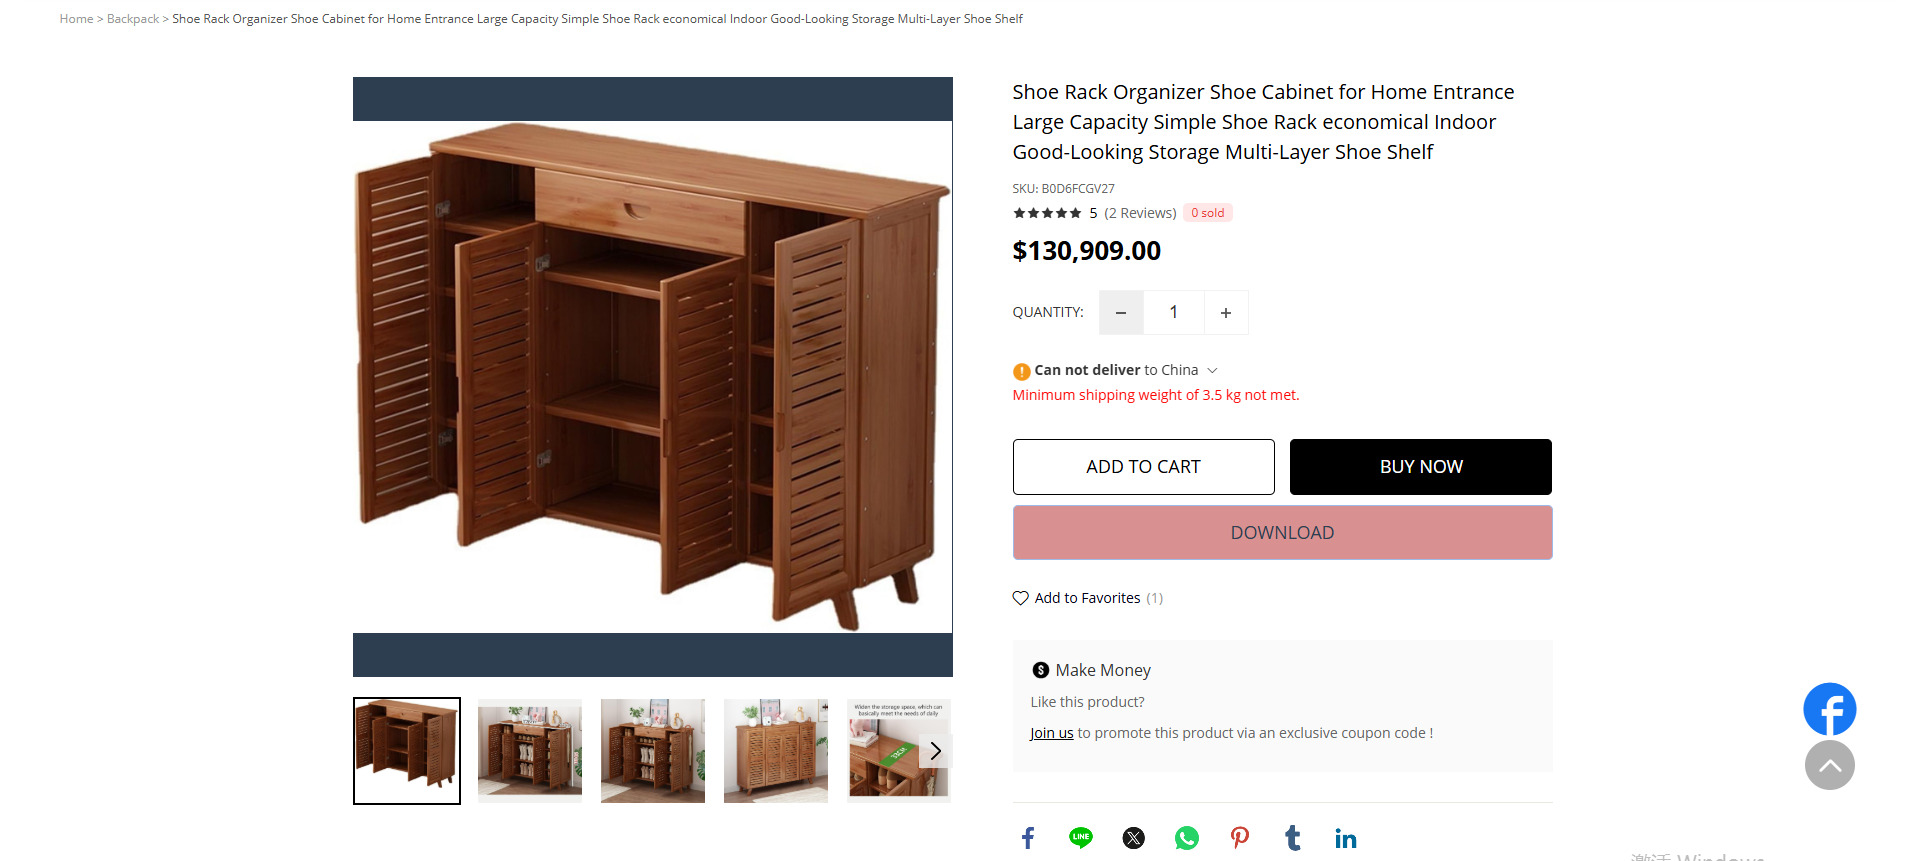Go to Home breadcrumb
The width and height of the screenshot is (1905, 861).
(76, 19)
